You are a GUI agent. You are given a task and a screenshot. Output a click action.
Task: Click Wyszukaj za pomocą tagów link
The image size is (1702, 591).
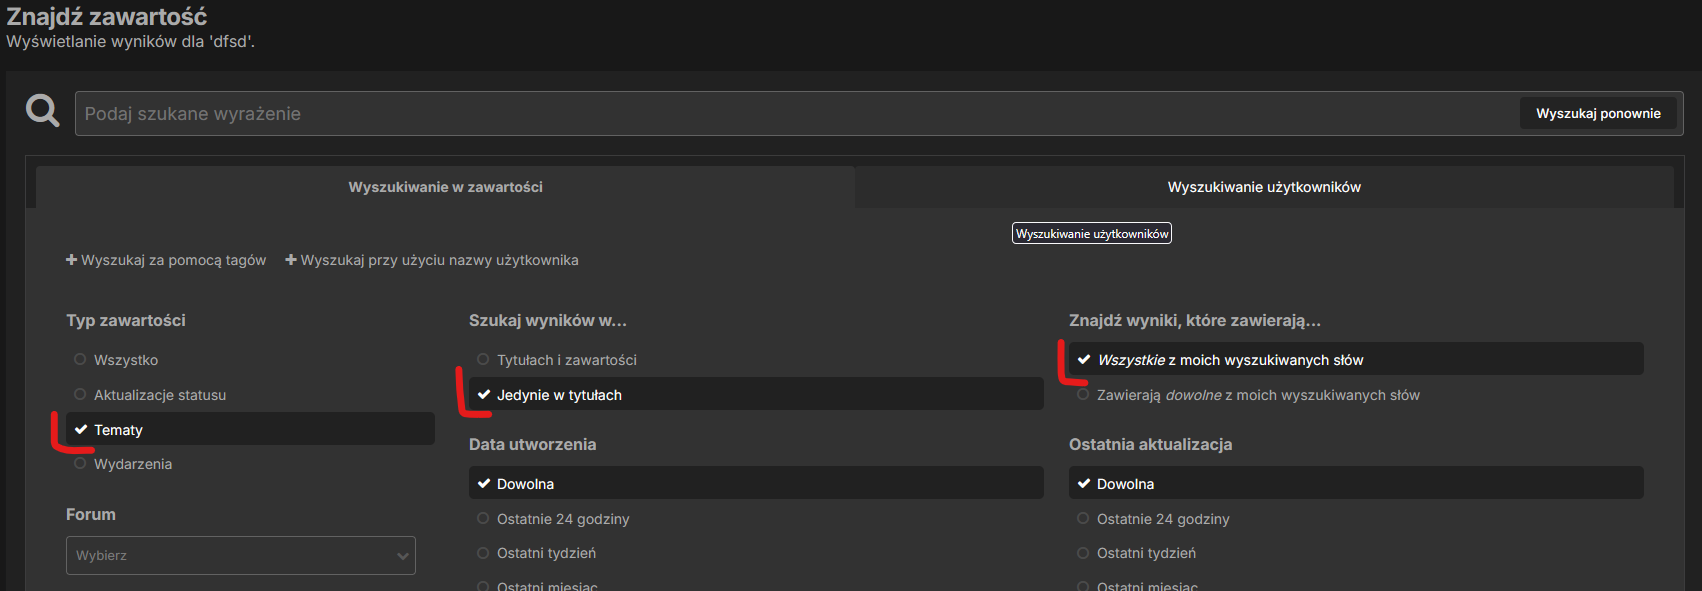pyautogui.click(x=173, y=260)
